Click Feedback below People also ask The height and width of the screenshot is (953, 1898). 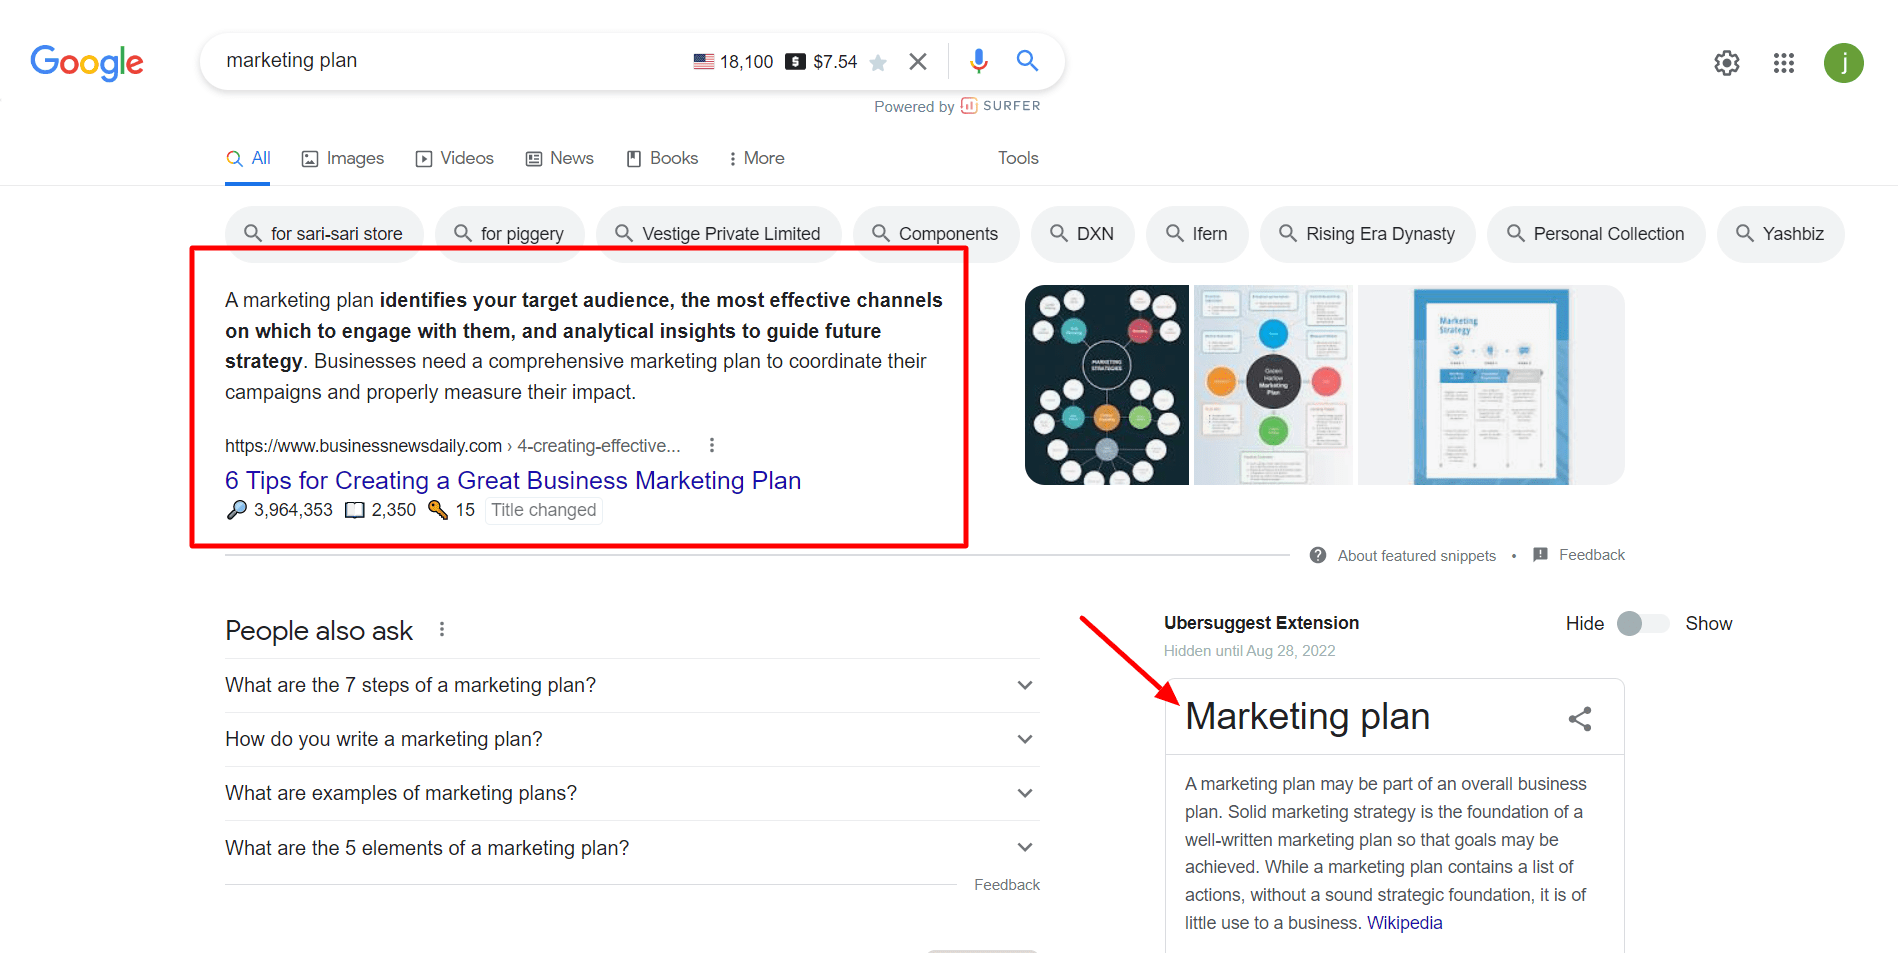coord(1007,885)
